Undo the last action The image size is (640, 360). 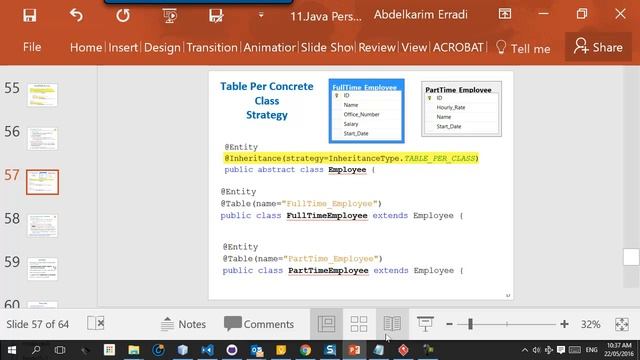tap(76, 16)
